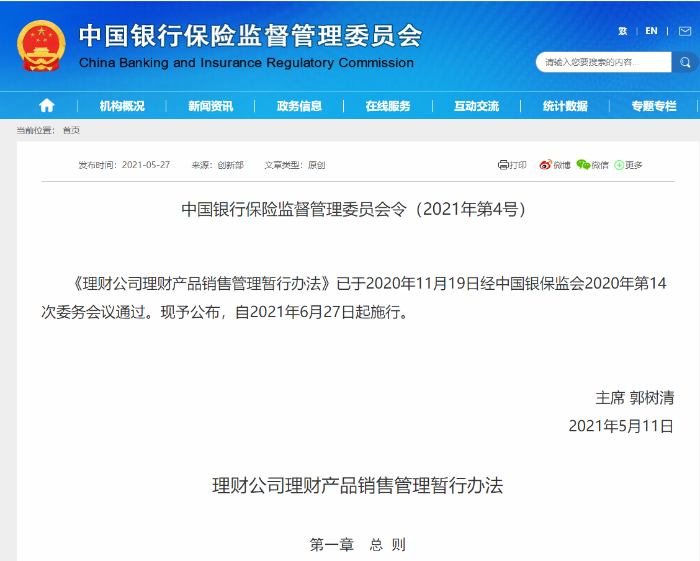Click the national emblem logo
The image size is (700, 561).
click(41, 46)
